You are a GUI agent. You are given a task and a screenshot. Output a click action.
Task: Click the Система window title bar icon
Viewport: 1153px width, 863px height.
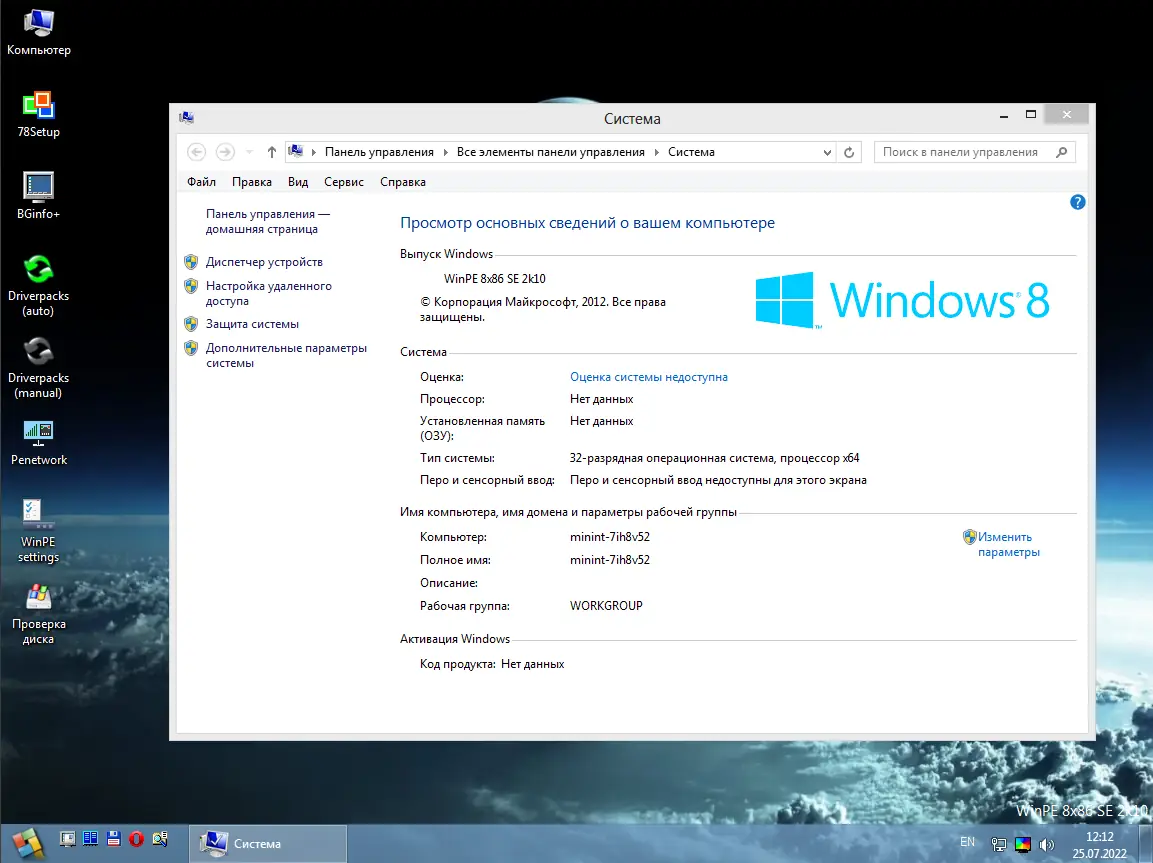pos(187,118)
